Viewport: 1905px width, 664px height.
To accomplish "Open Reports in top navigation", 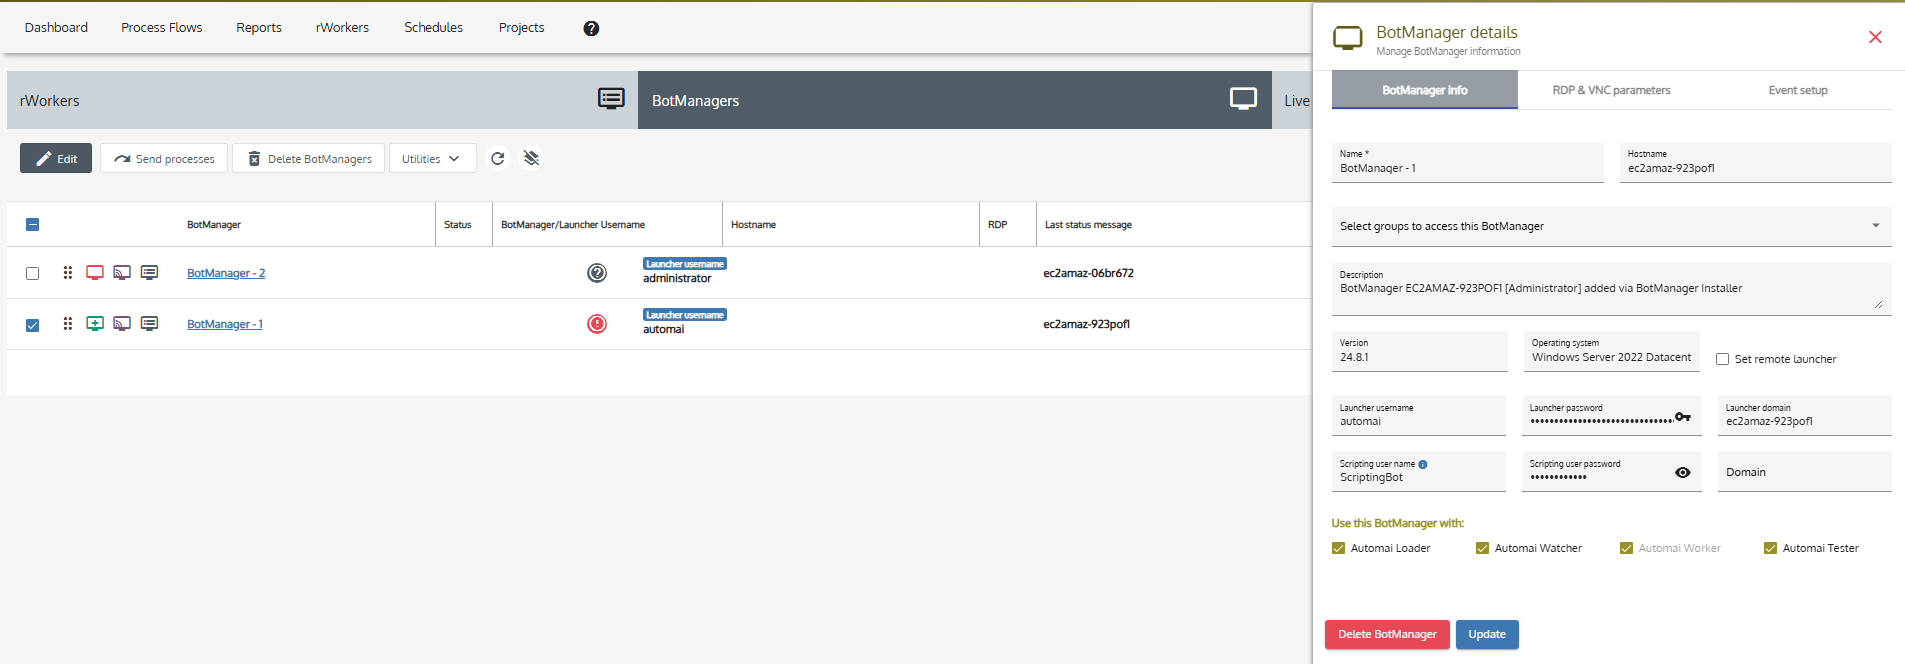I will [x=258, y=27].
